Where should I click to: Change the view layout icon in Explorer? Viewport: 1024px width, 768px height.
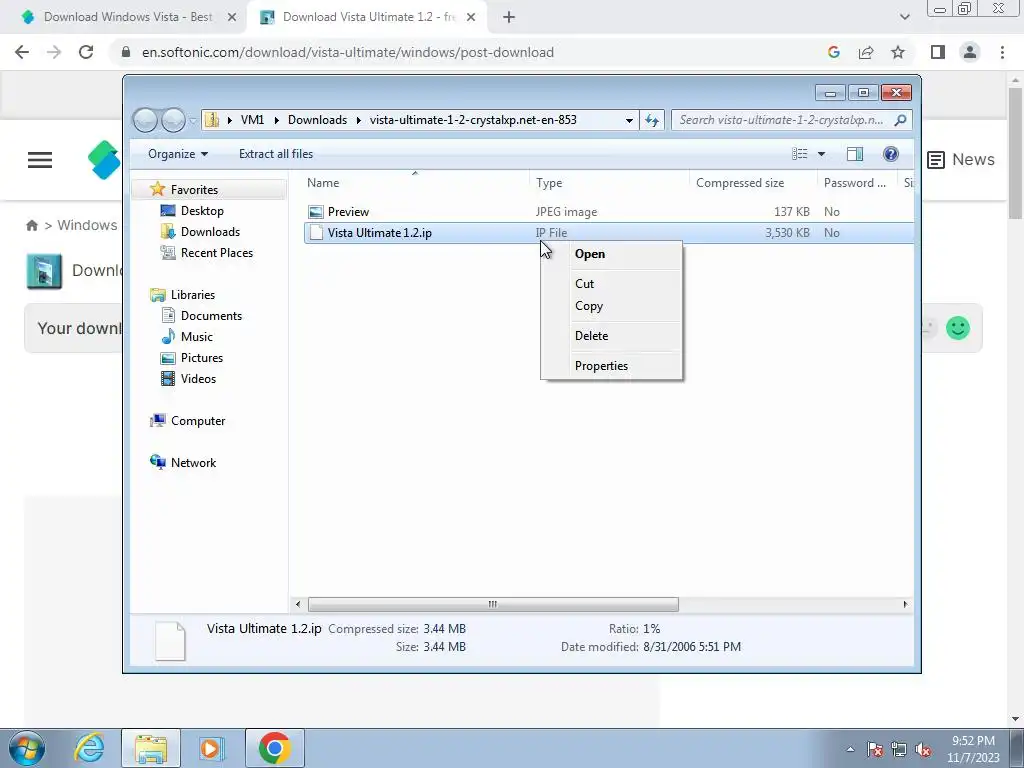pos(799,154)
